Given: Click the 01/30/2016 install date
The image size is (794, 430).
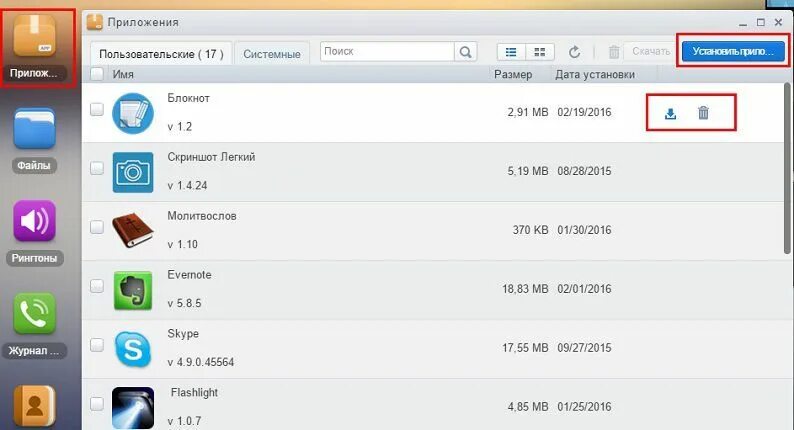Looking at the screenshot, I should pos(584,230).
